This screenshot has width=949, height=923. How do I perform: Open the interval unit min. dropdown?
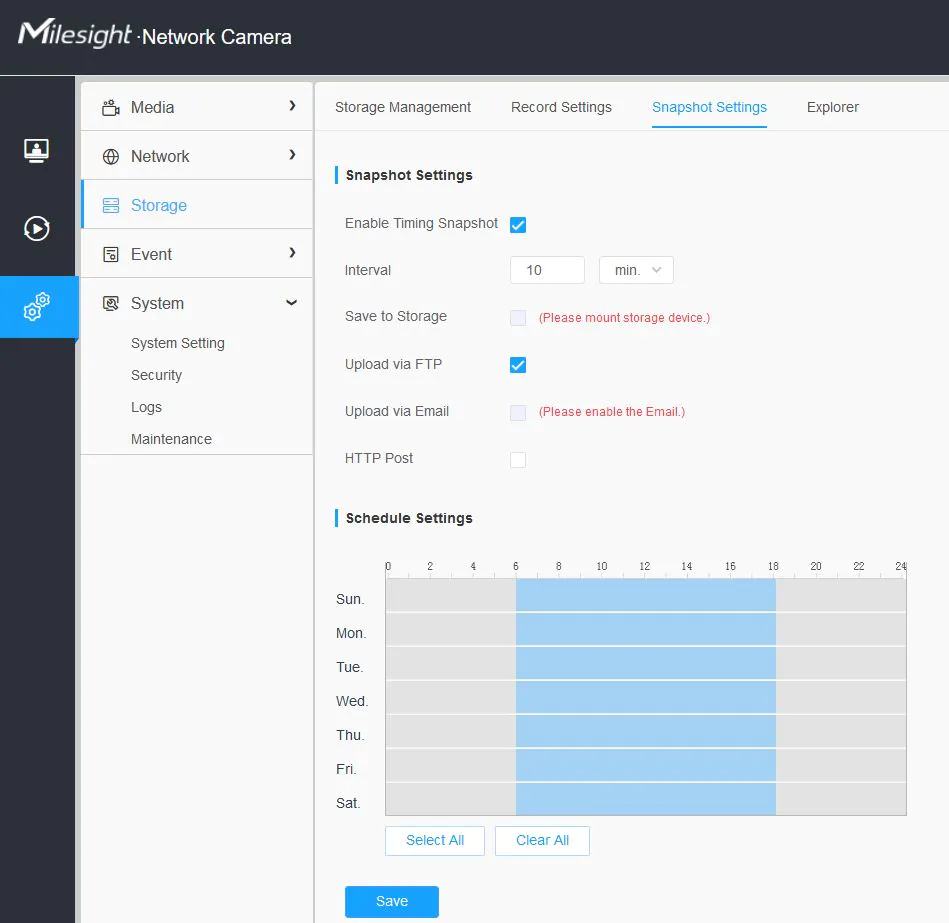point(636,270)
